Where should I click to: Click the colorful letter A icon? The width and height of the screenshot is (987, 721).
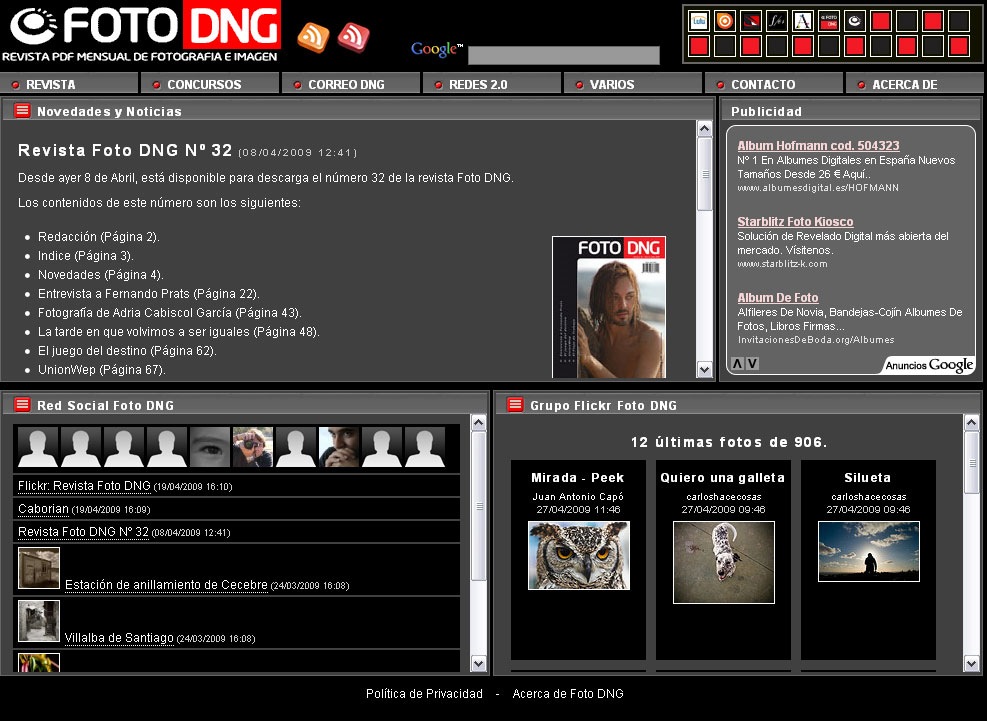[803, 21]
